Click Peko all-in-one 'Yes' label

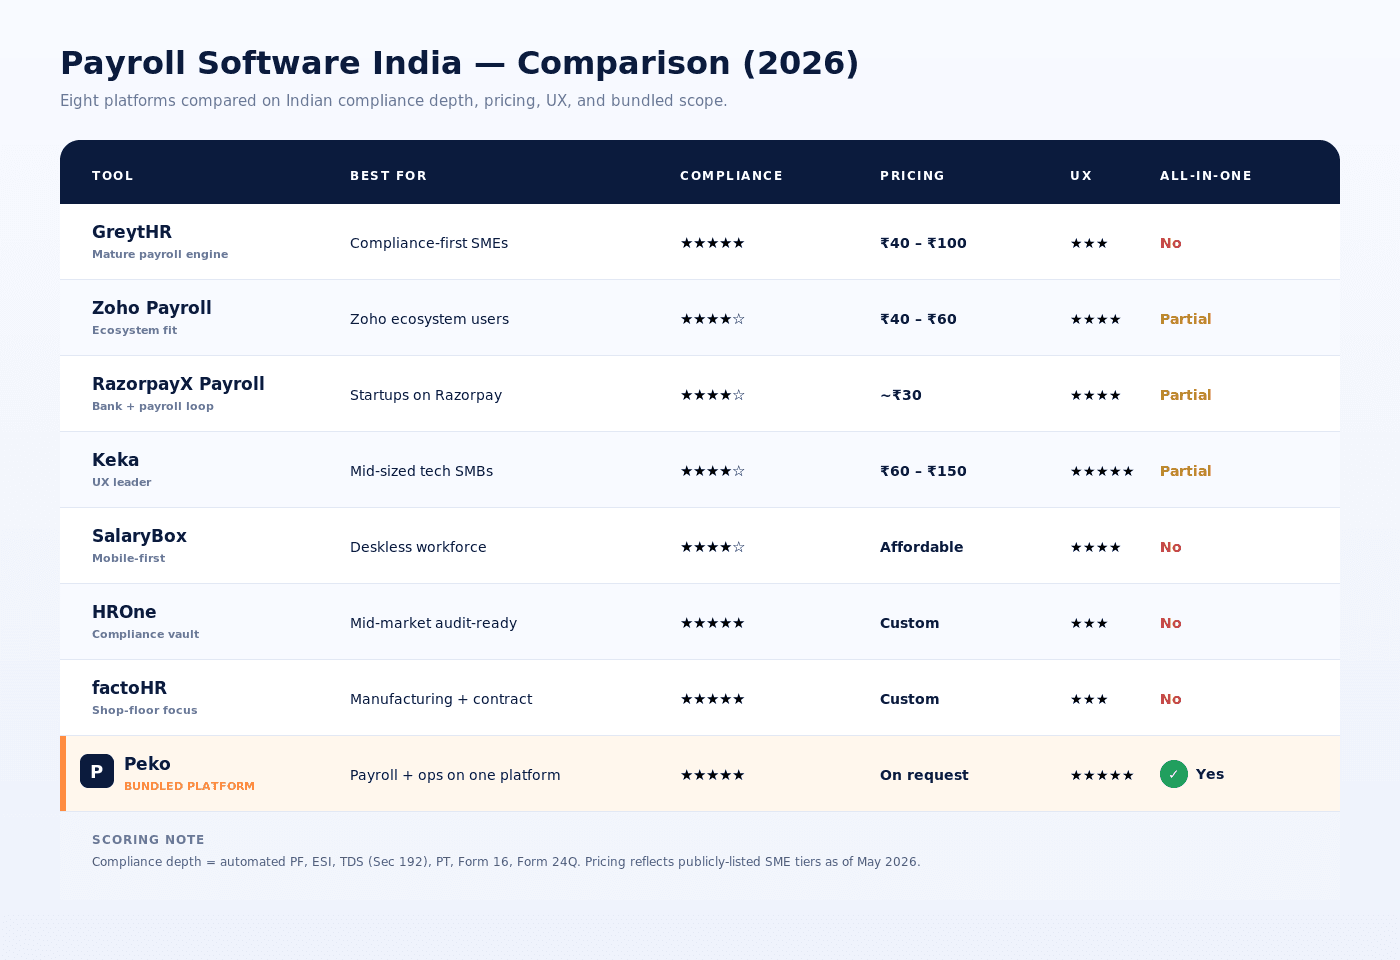(x=1210, y=774)
